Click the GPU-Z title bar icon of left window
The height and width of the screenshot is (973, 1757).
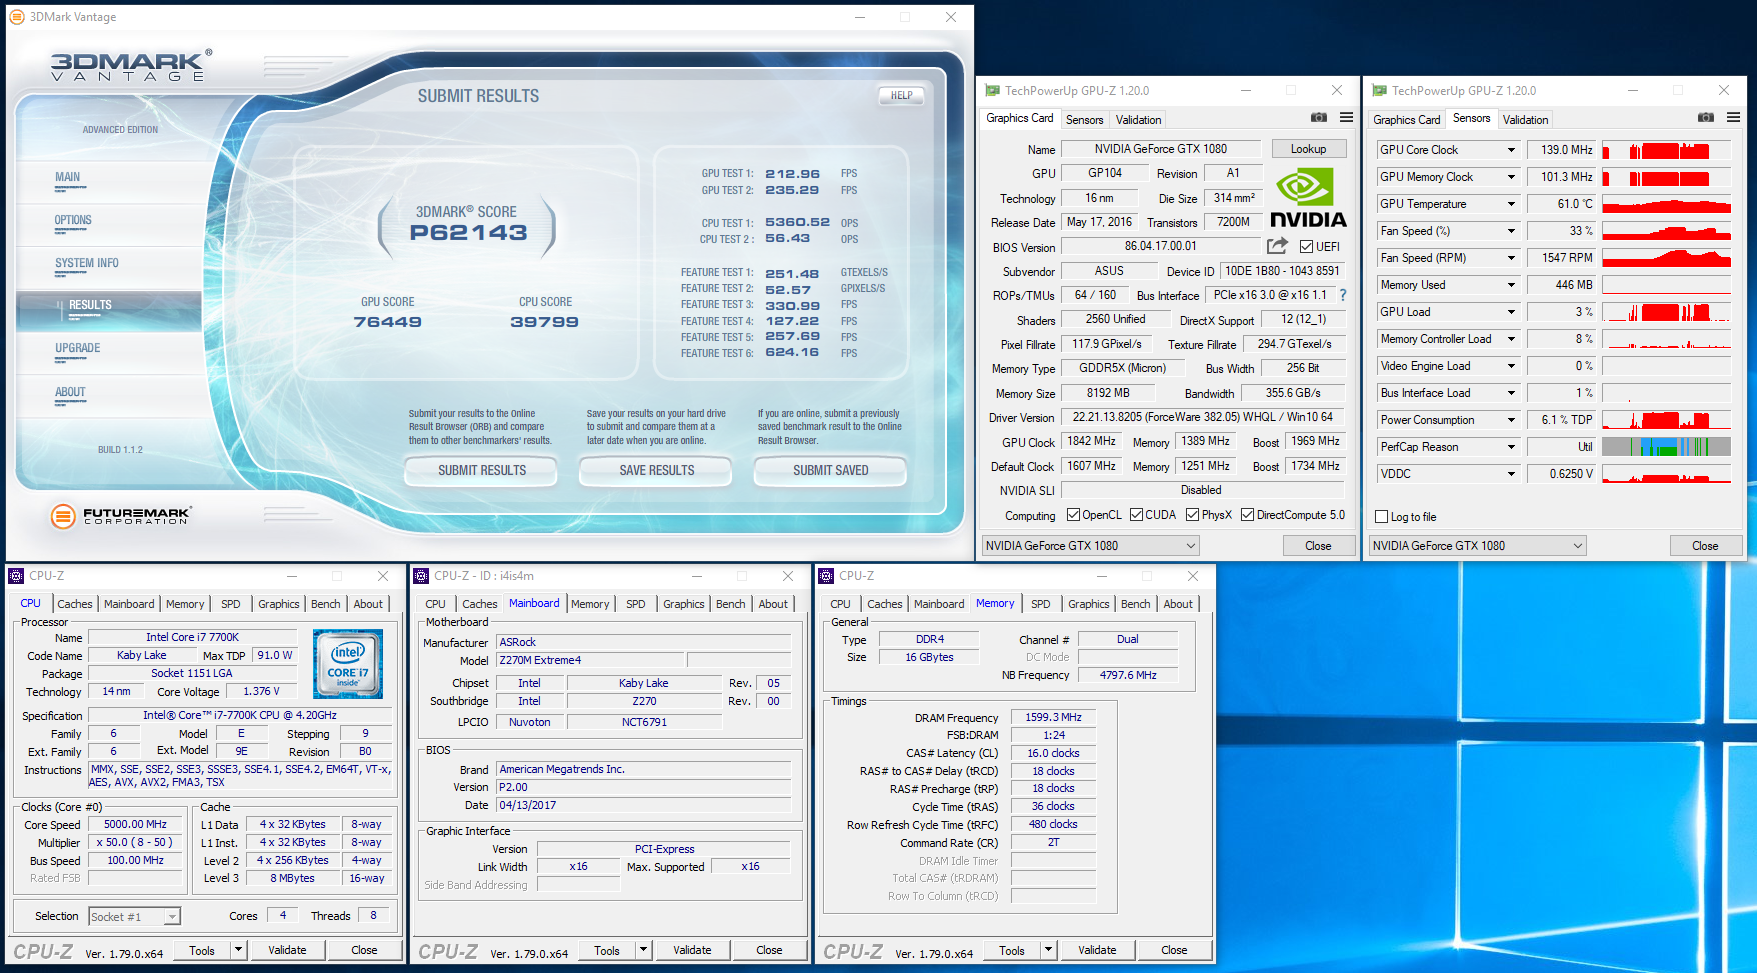pos(992,90)
